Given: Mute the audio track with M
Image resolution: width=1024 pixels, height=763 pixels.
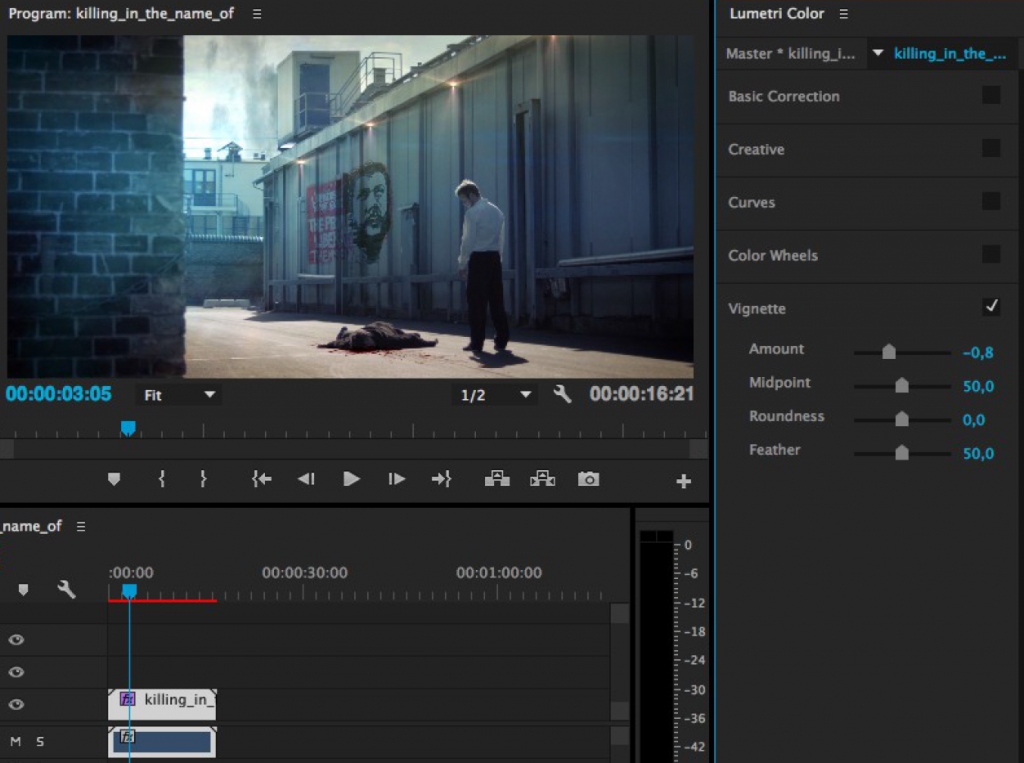Looking at the screenshot, I should coord(16,741).
